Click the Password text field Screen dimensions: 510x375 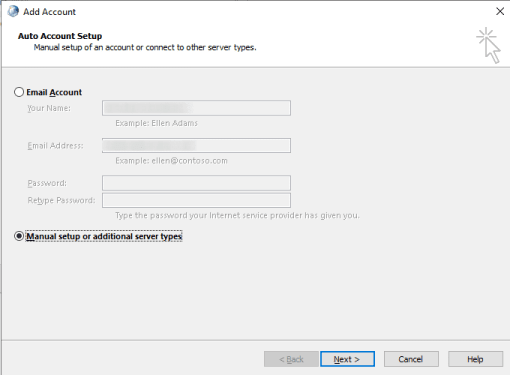196,183
